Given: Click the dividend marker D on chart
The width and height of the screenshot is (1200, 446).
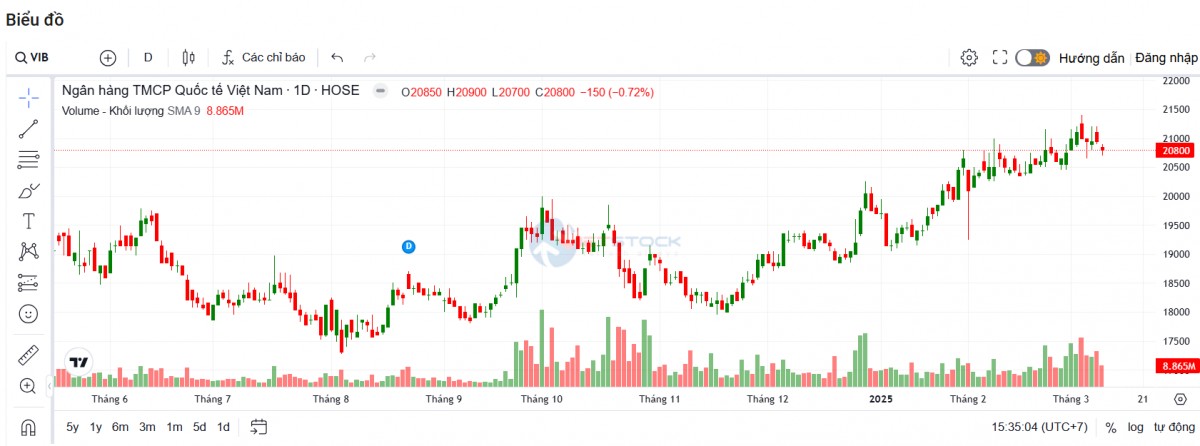Looking at the screenshot, I should coord(408,246).
